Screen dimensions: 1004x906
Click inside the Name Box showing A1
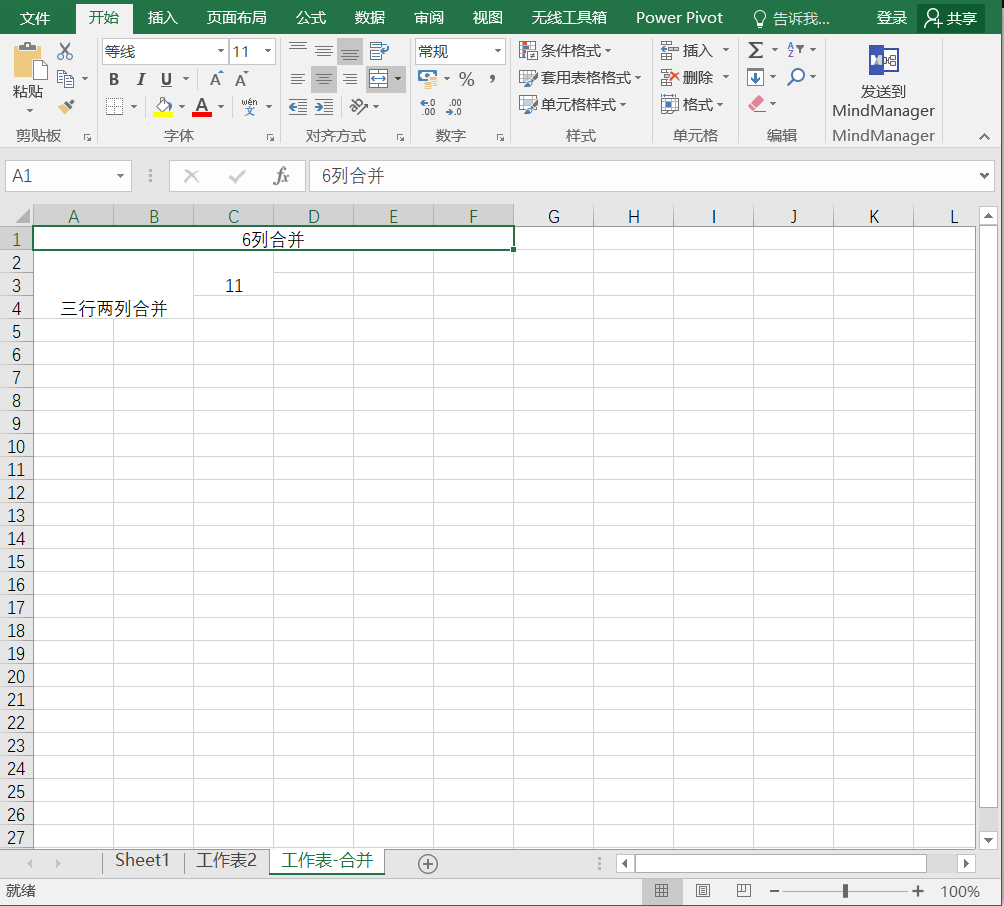[x=60, y=175]
